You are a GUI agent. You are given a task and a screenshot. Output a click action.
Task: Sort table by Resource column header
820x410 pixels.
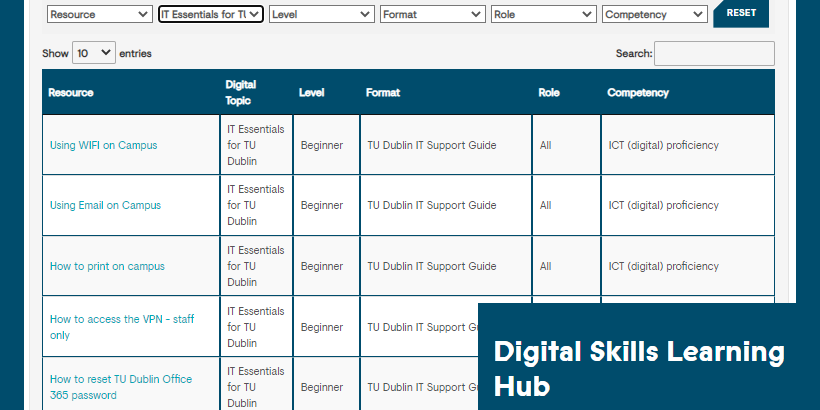pos(131,93)
